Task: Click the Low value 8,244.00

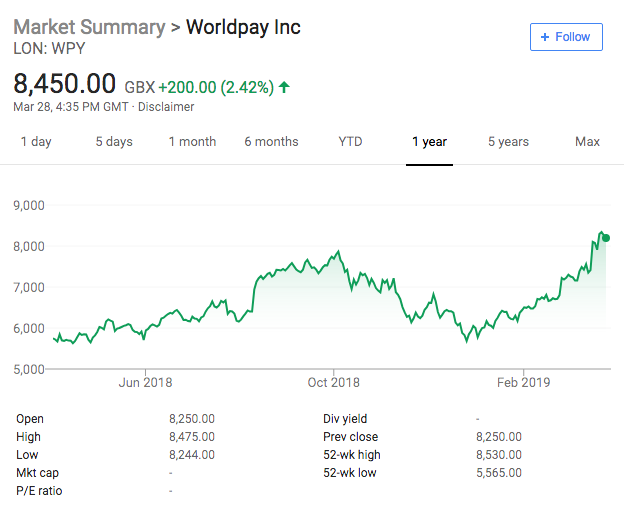Action: tap(192, 454)
